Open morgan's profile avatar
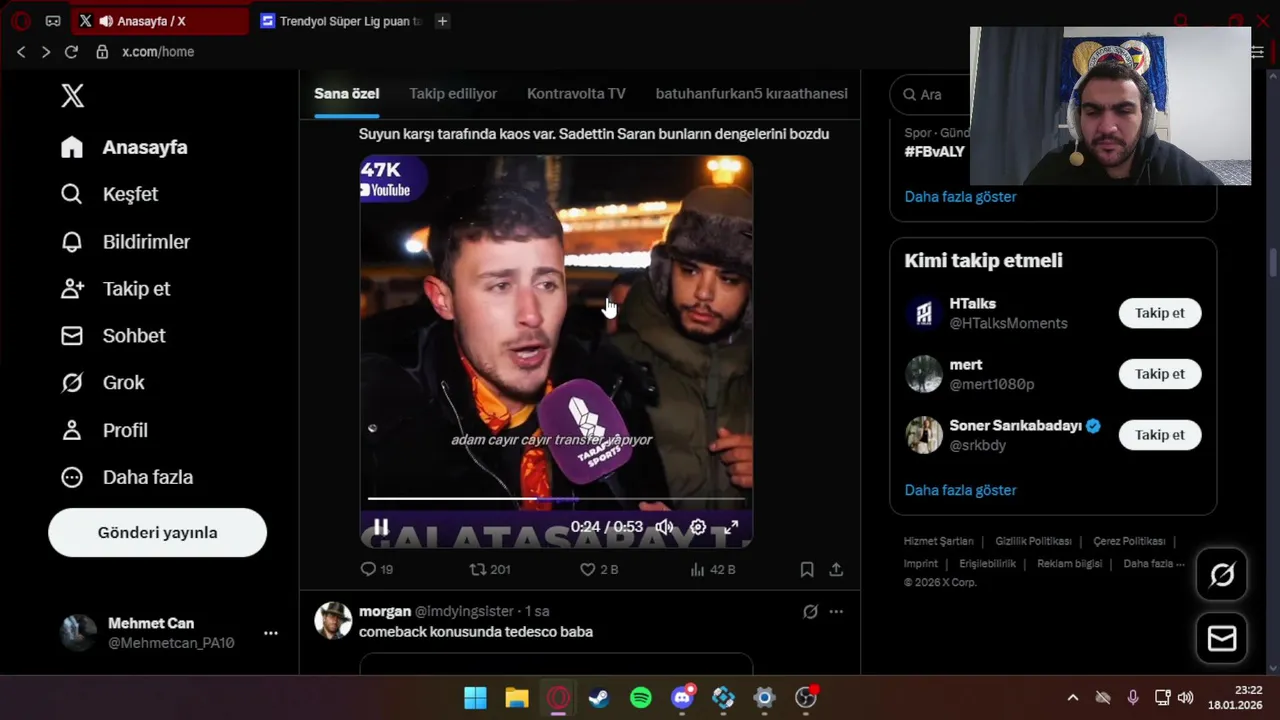This screenshot has height=720, width=1280. click(x=333, y=620)
